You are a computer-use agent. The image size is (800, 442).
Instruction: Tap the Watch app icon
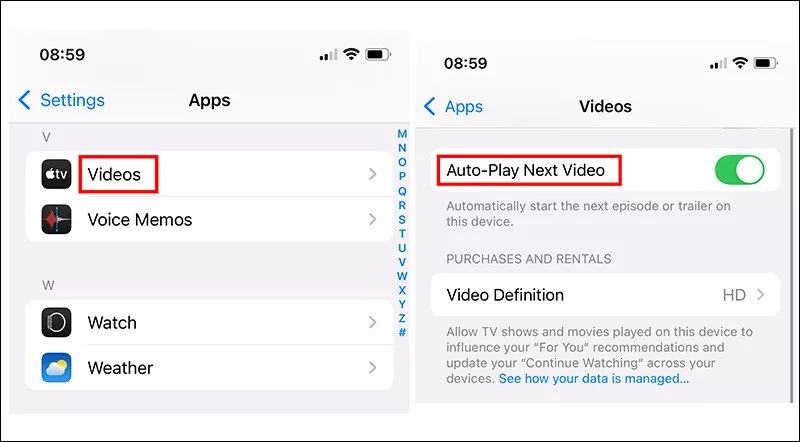pos(57,323)
